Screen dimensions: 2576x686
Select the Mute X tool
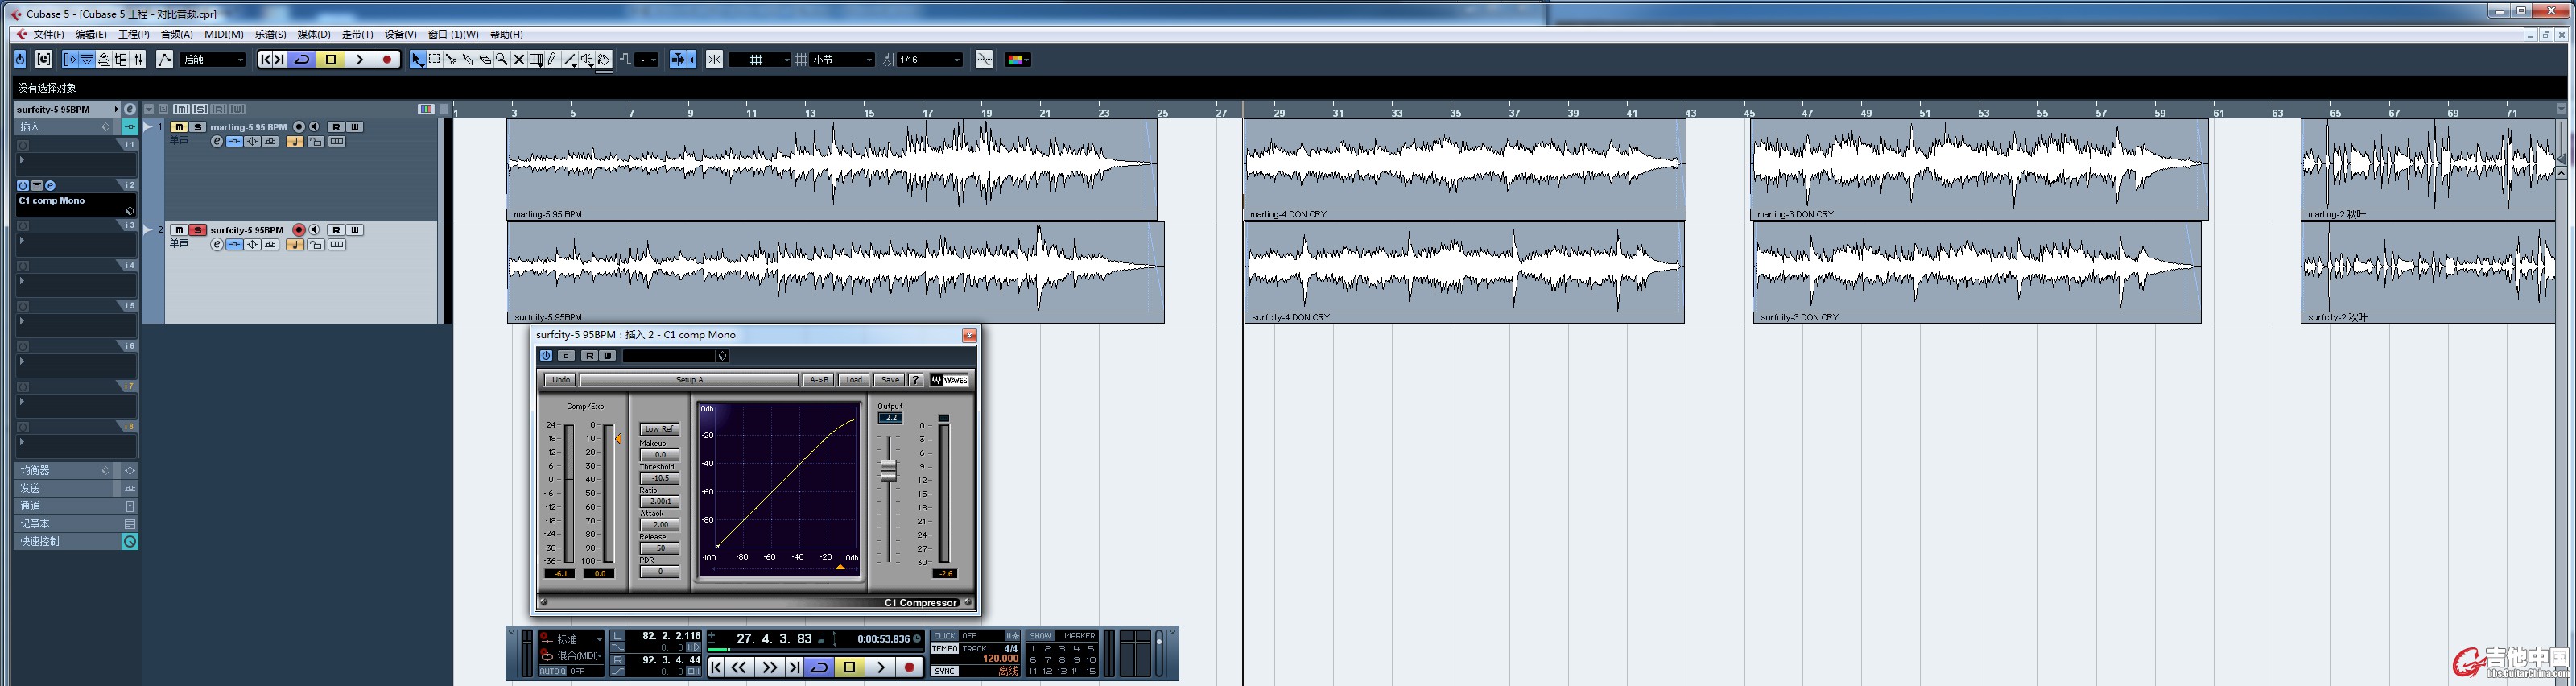(x=519, y=60)
